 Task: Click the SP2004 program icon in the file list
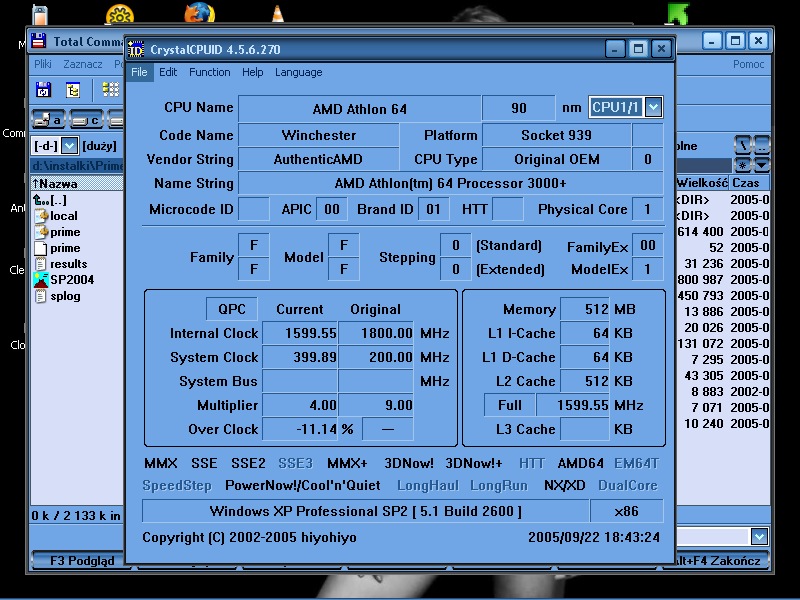point(41,280)
